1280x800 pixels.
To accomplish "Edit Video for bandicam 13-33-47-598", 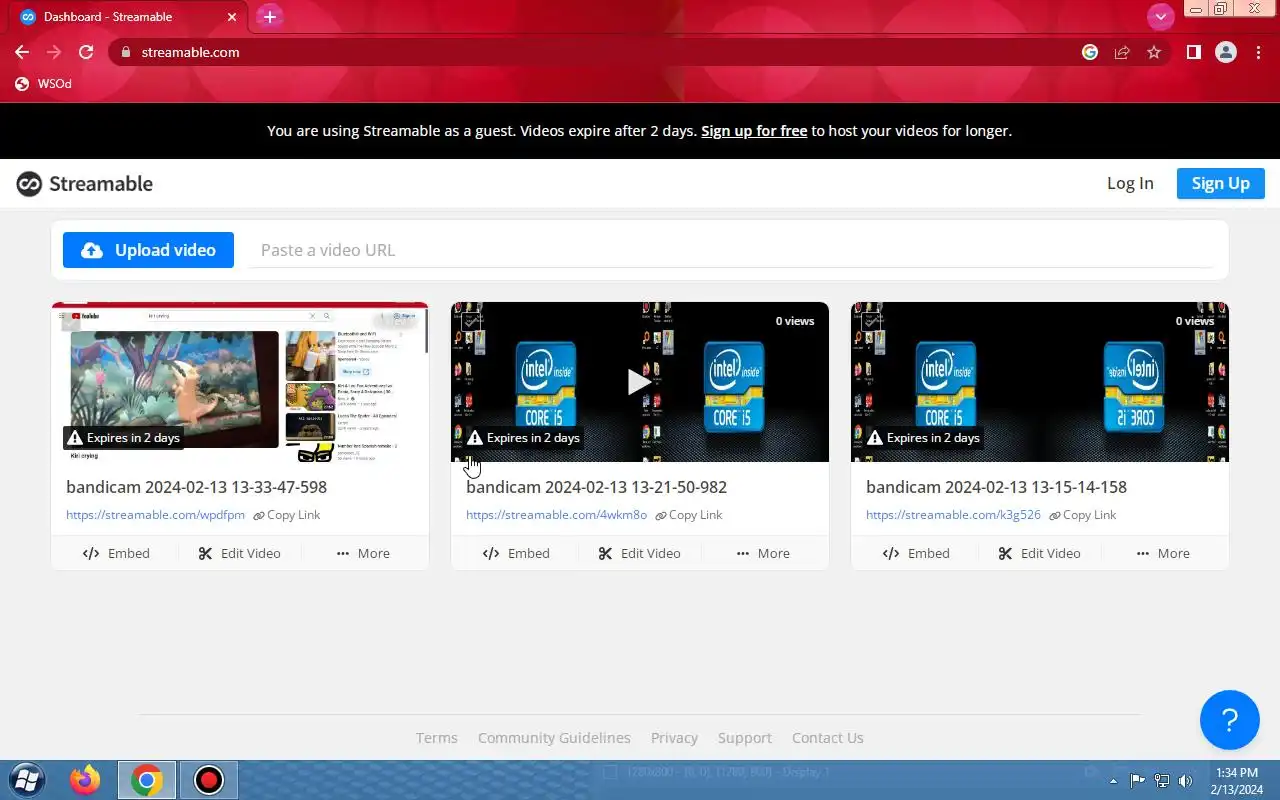I will (240, 553).
